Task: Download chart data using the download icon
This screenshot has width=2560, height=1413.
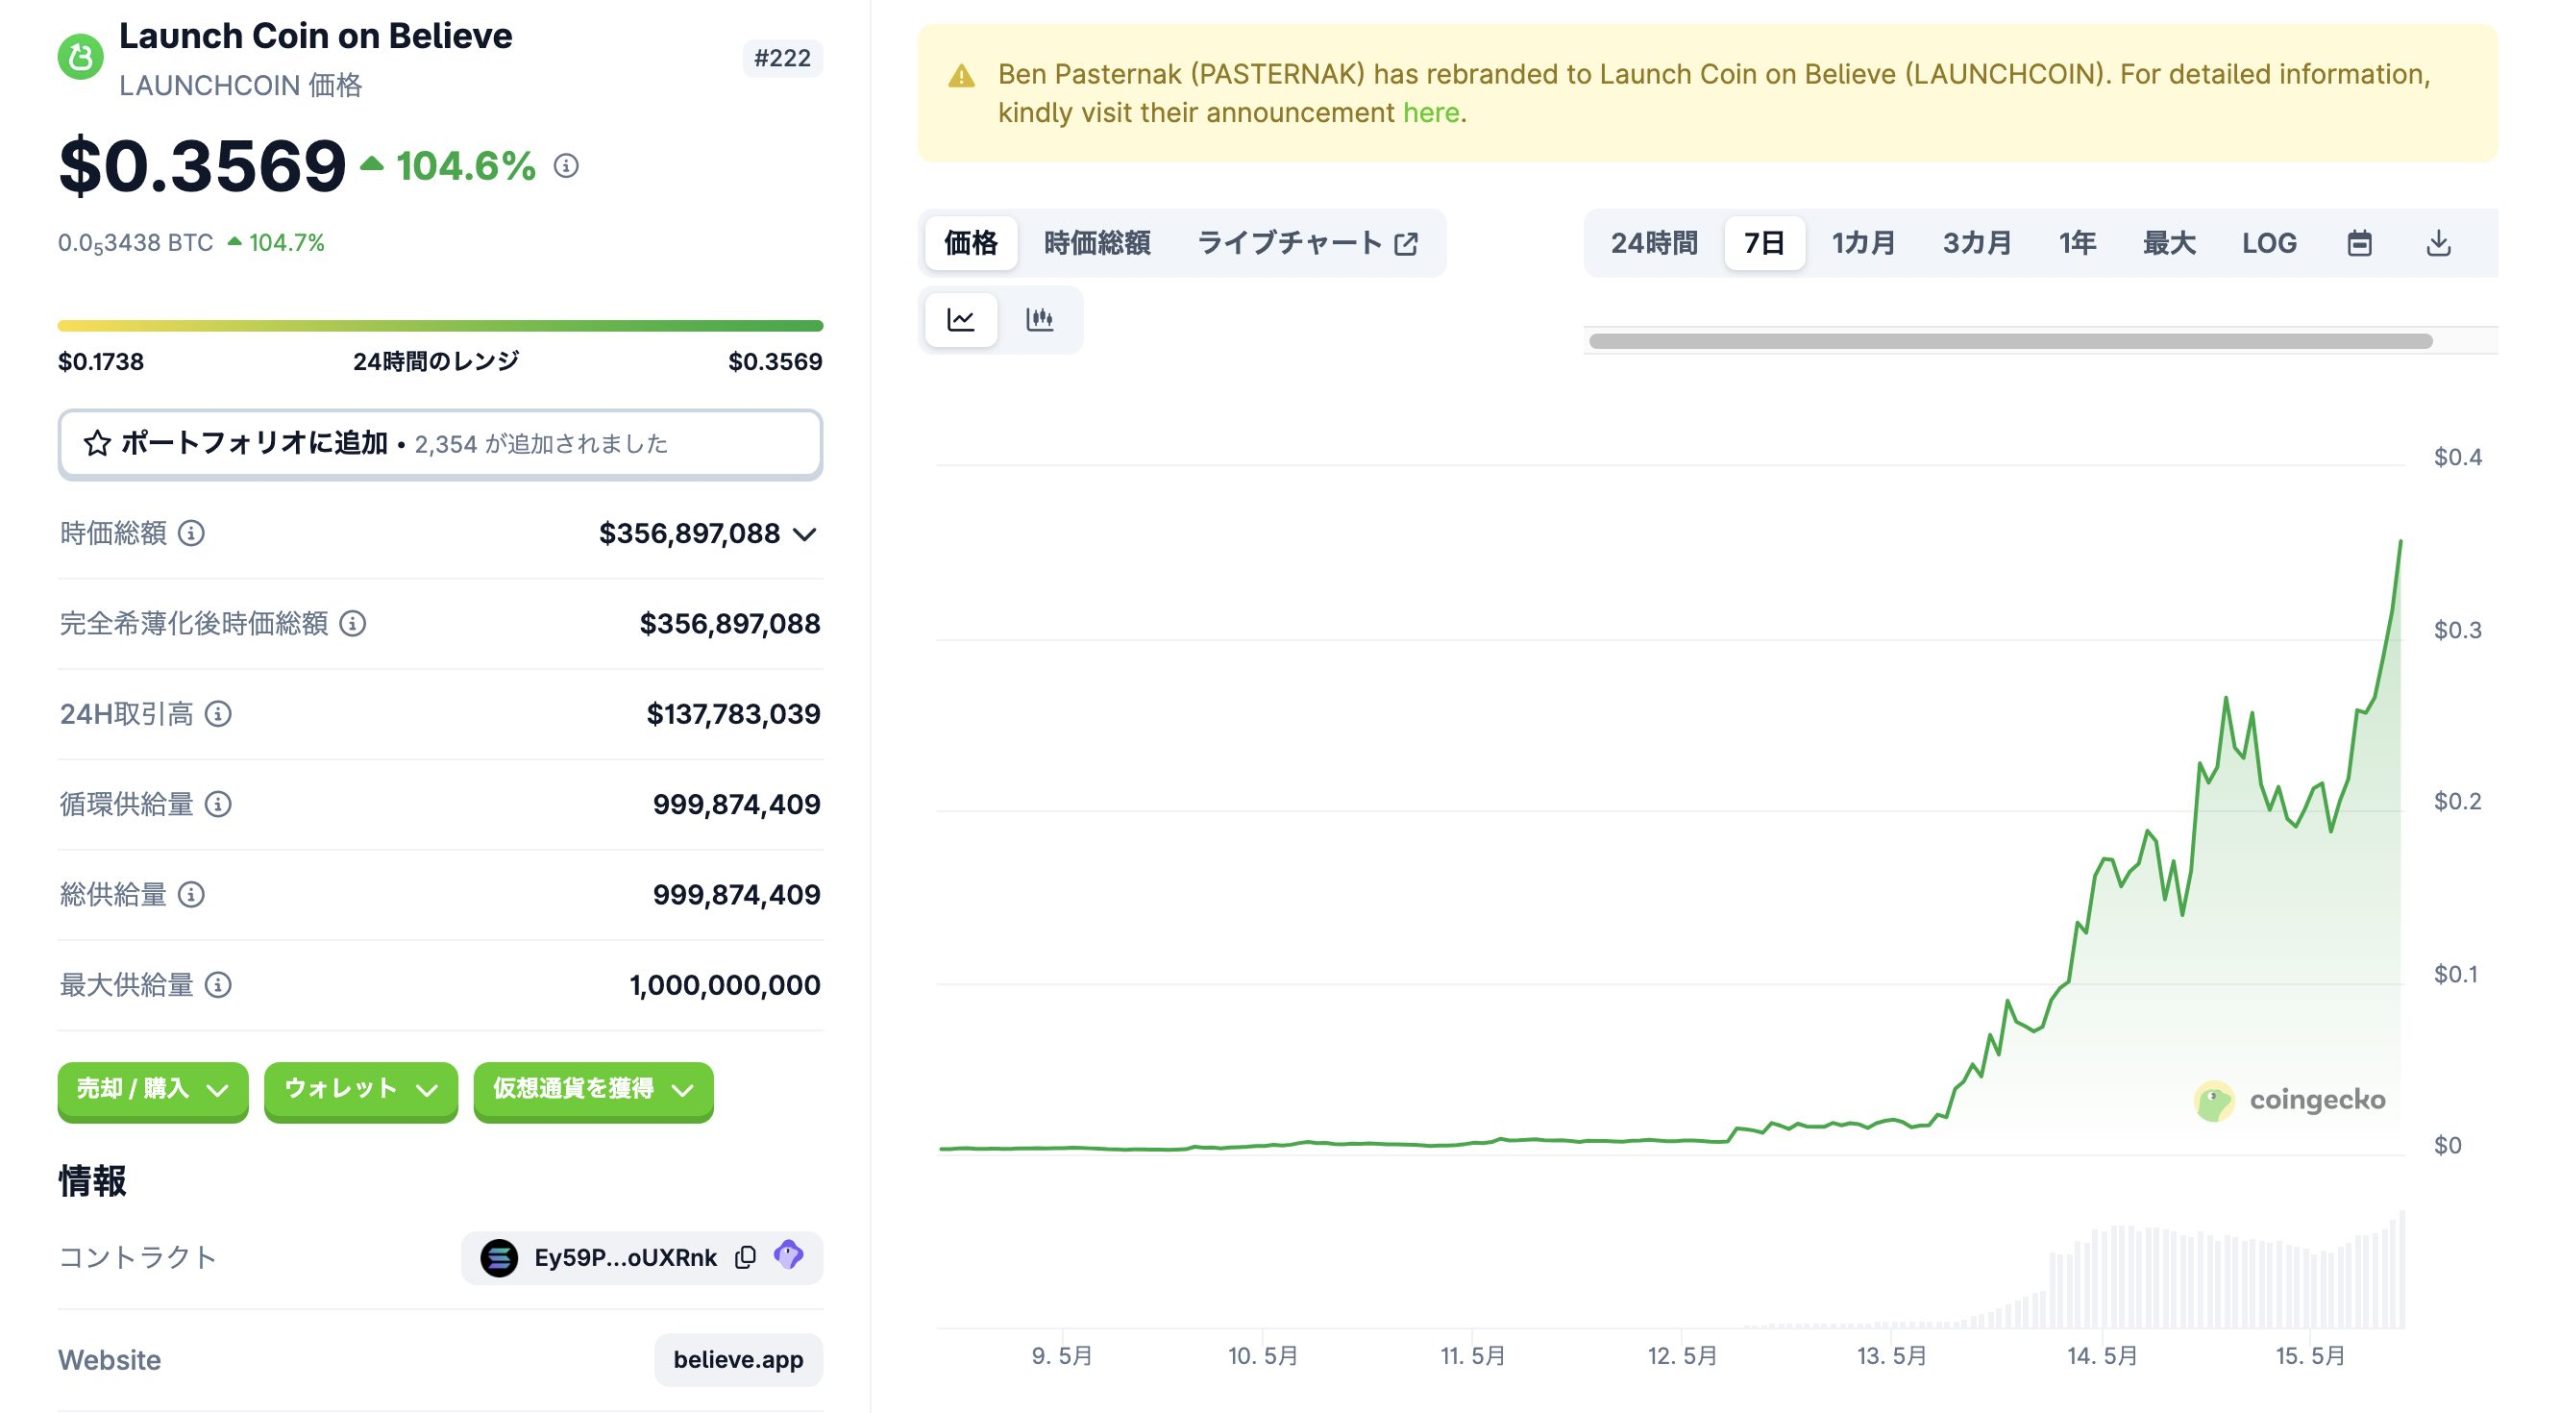Action: 2439,243
